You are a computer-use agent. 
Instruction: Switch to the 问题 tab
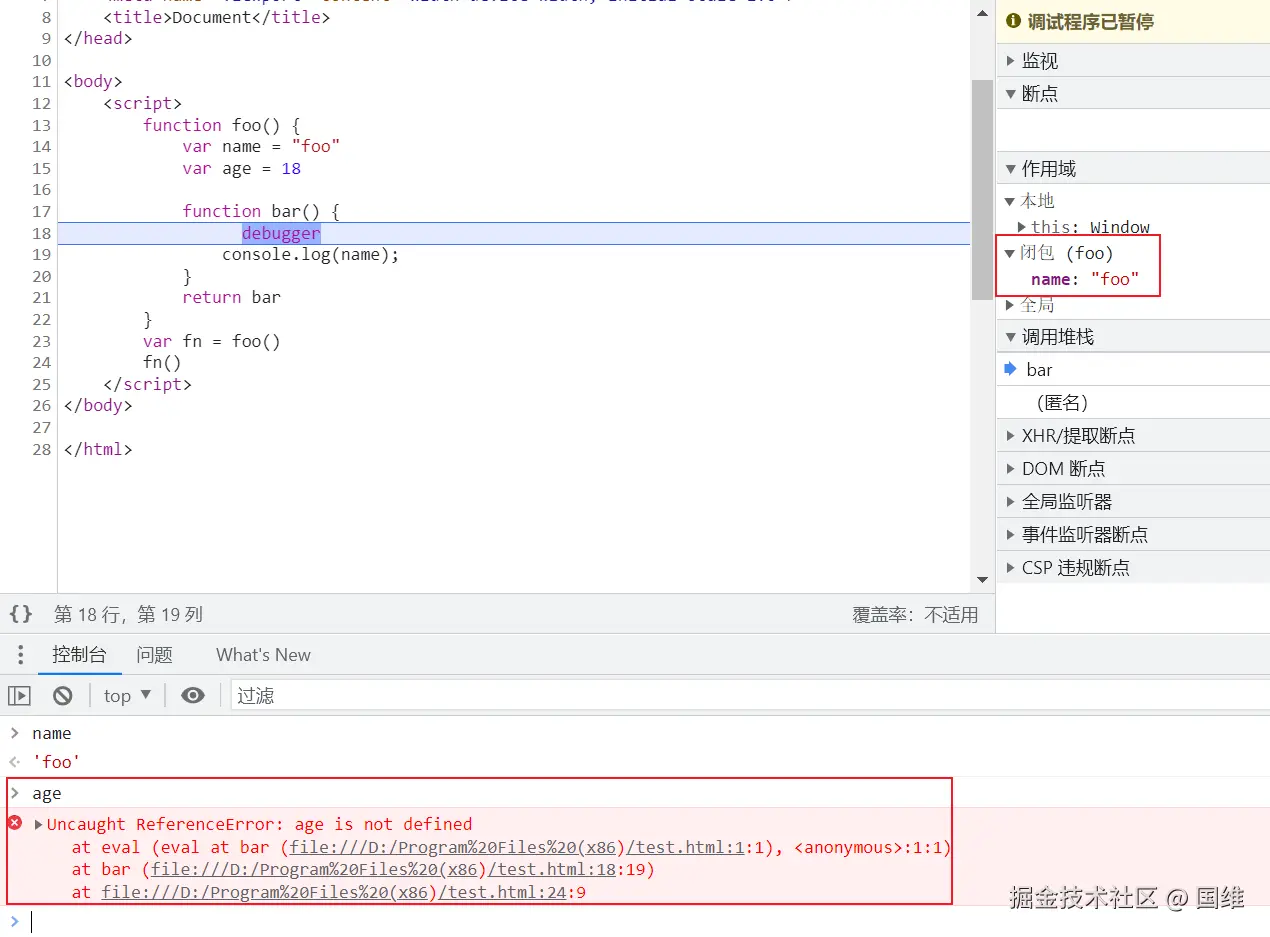[155, 655]
